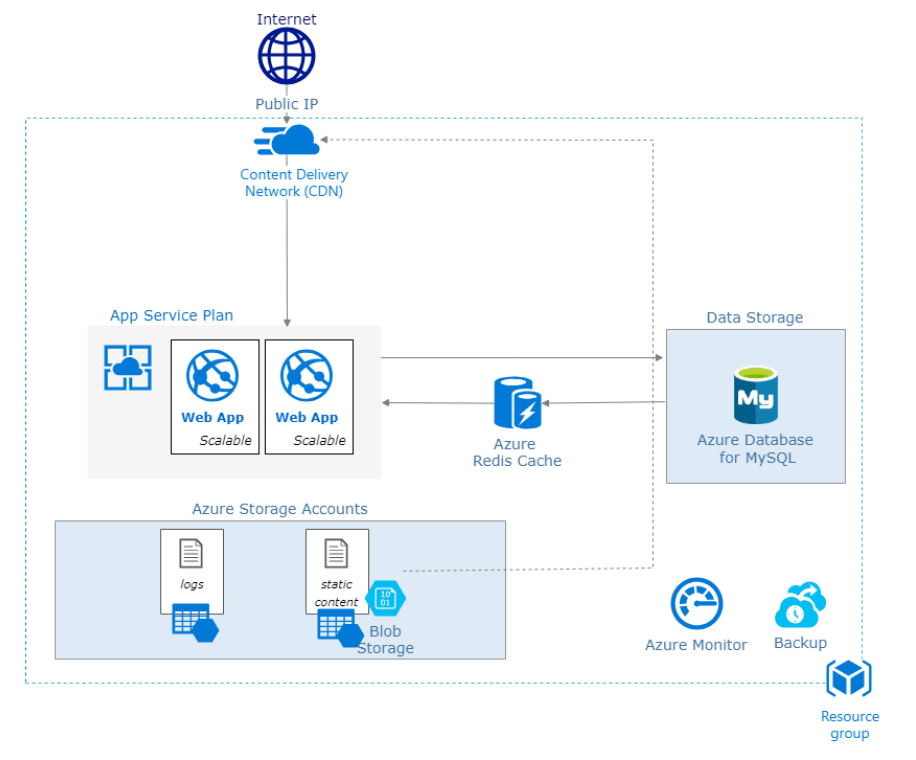The image size is (916, 760).
Task: Click the table storage icon under static content
Action: 341,628
